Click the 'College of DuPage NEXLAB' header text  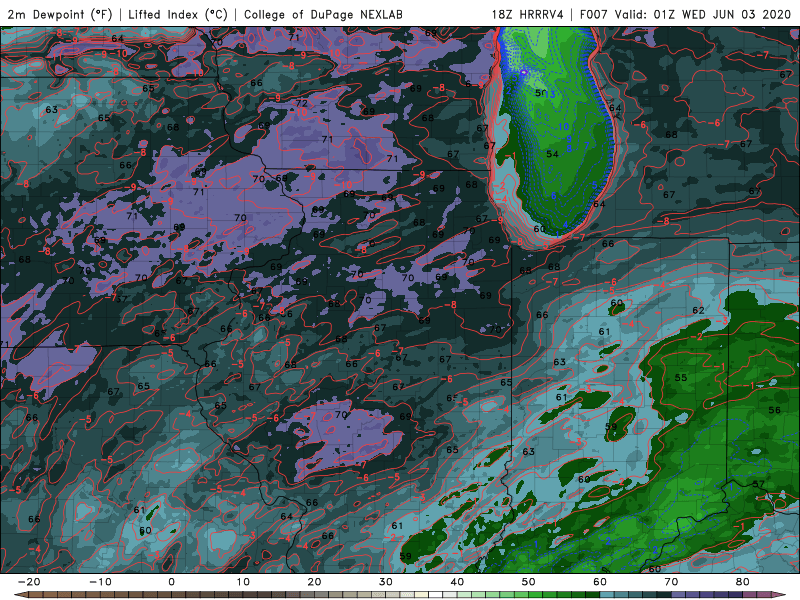(323, 14)
